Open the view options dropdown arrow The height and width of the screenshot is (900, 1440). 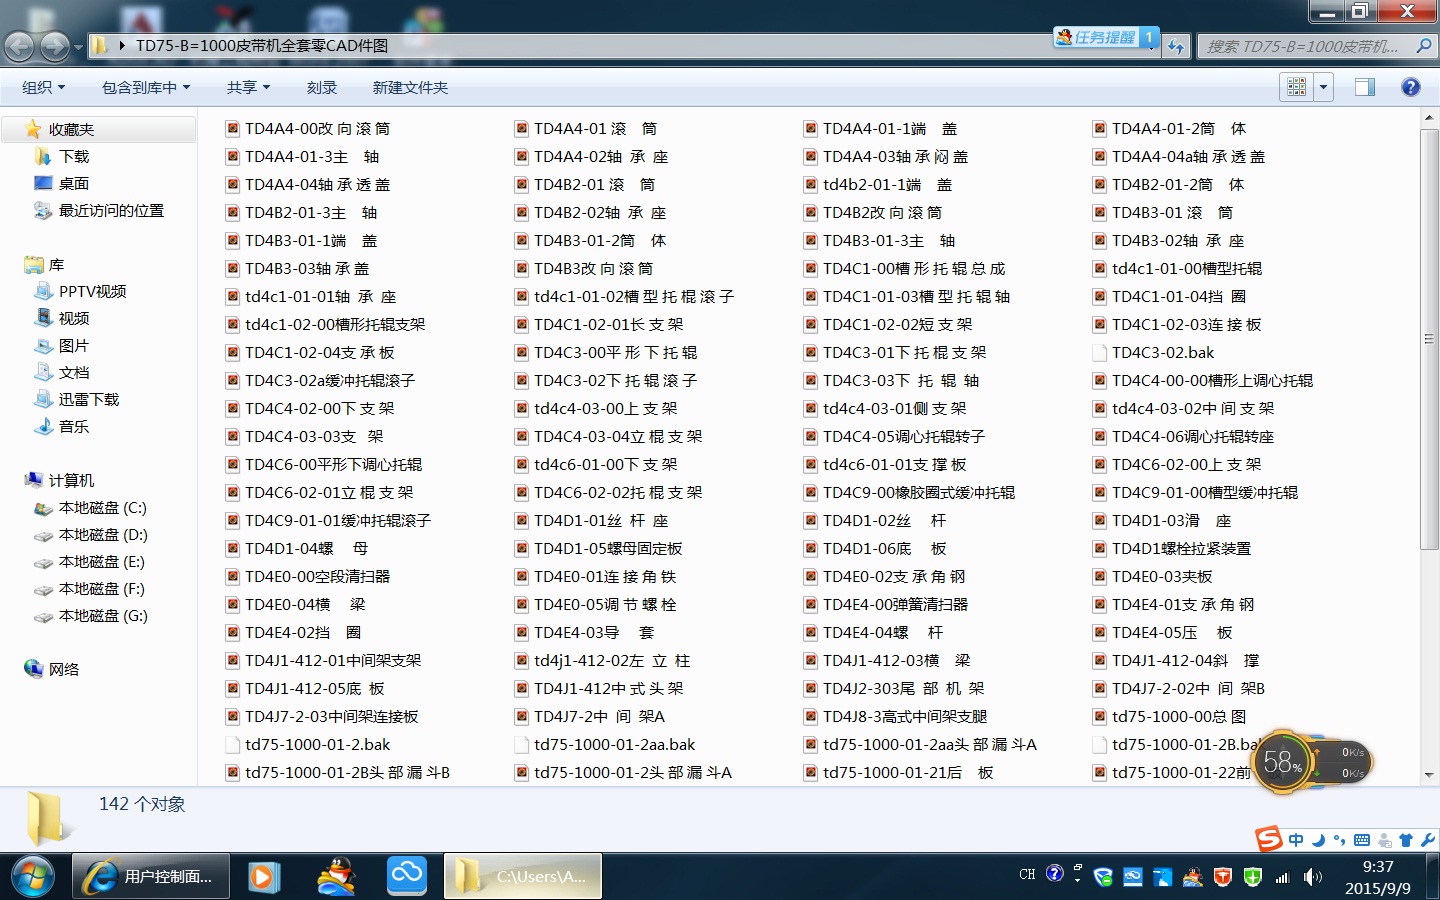point(1323,87)
